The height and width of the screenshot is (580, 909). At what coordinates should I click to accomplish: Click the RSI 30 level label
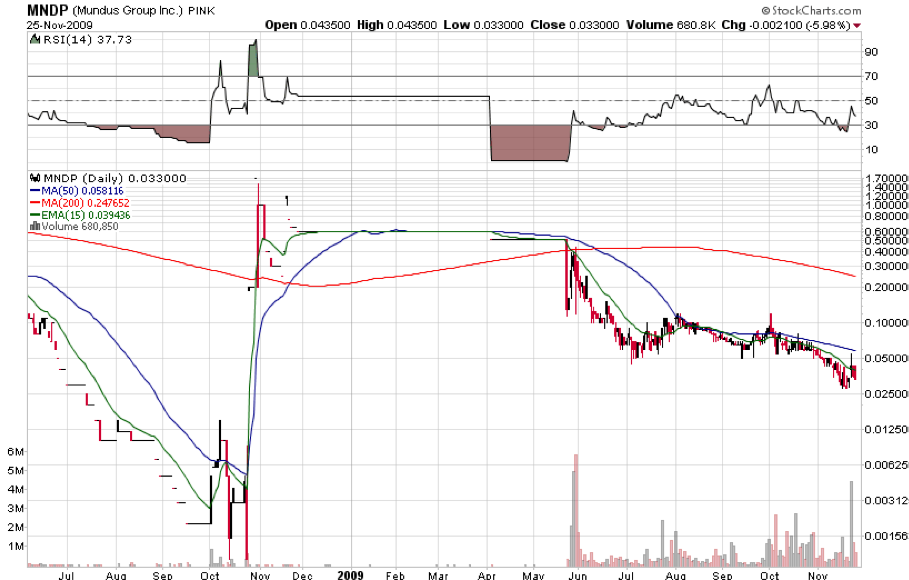[871, 125]
